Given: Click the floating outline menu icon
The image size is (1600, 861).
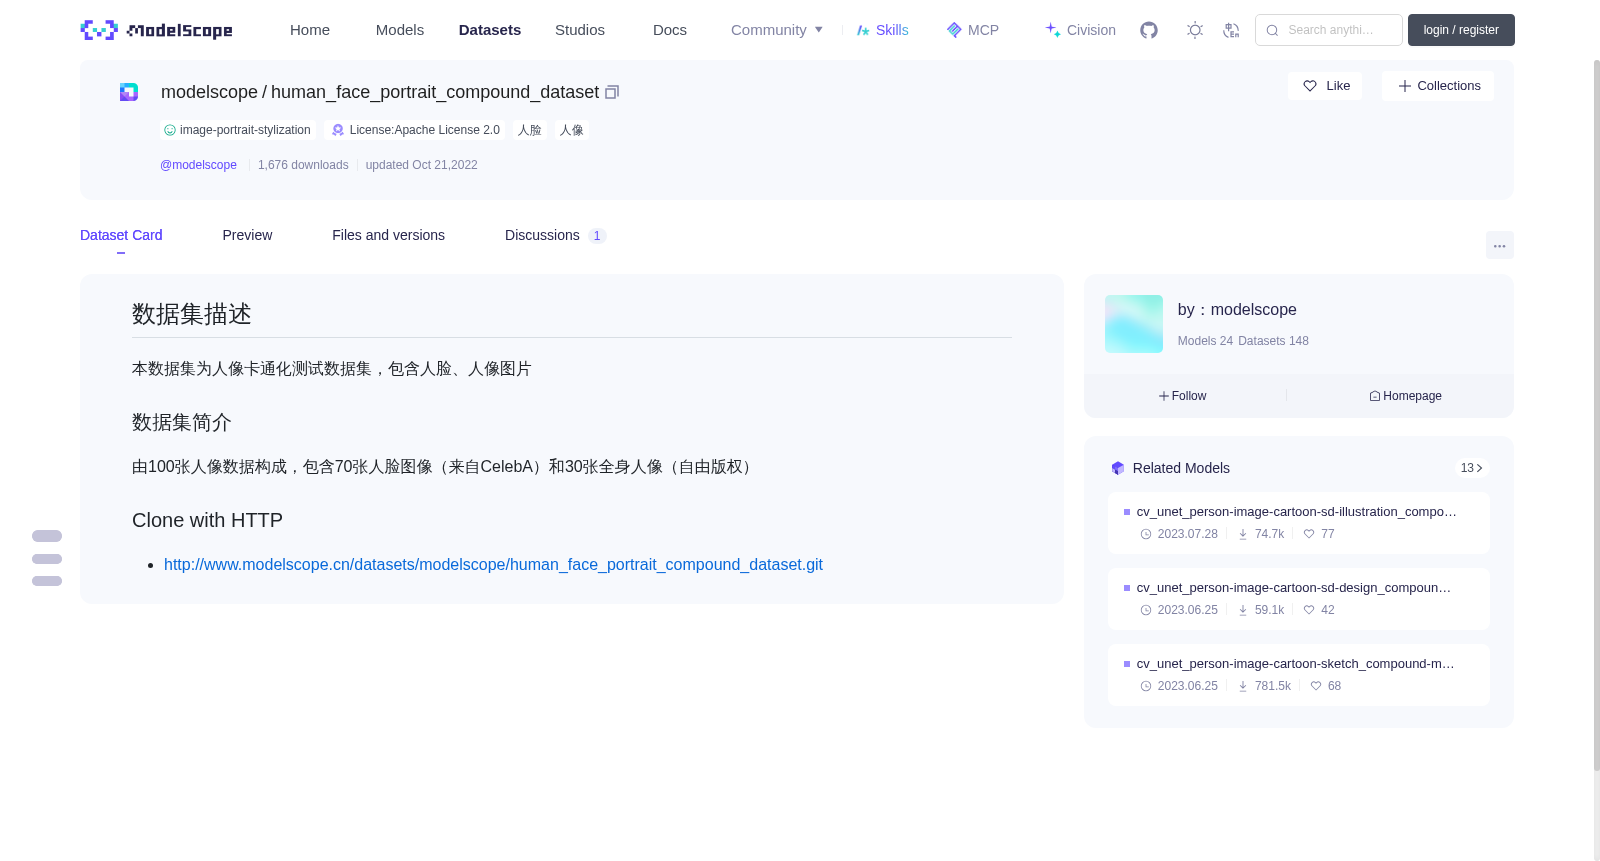Looking at the screenshot, I should (47, 558).
